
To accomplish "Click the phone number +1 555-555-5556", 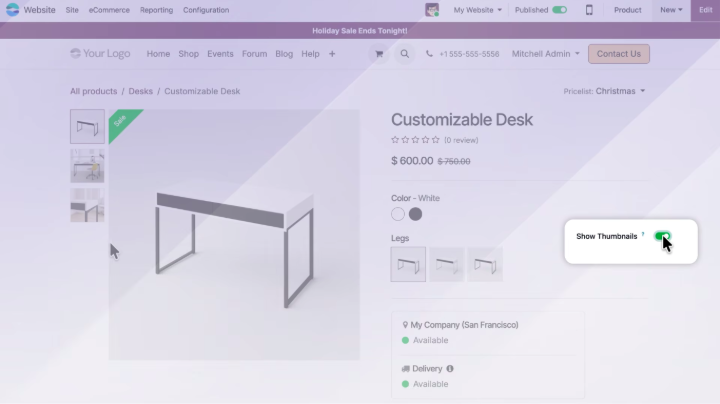I will (469, 54).
